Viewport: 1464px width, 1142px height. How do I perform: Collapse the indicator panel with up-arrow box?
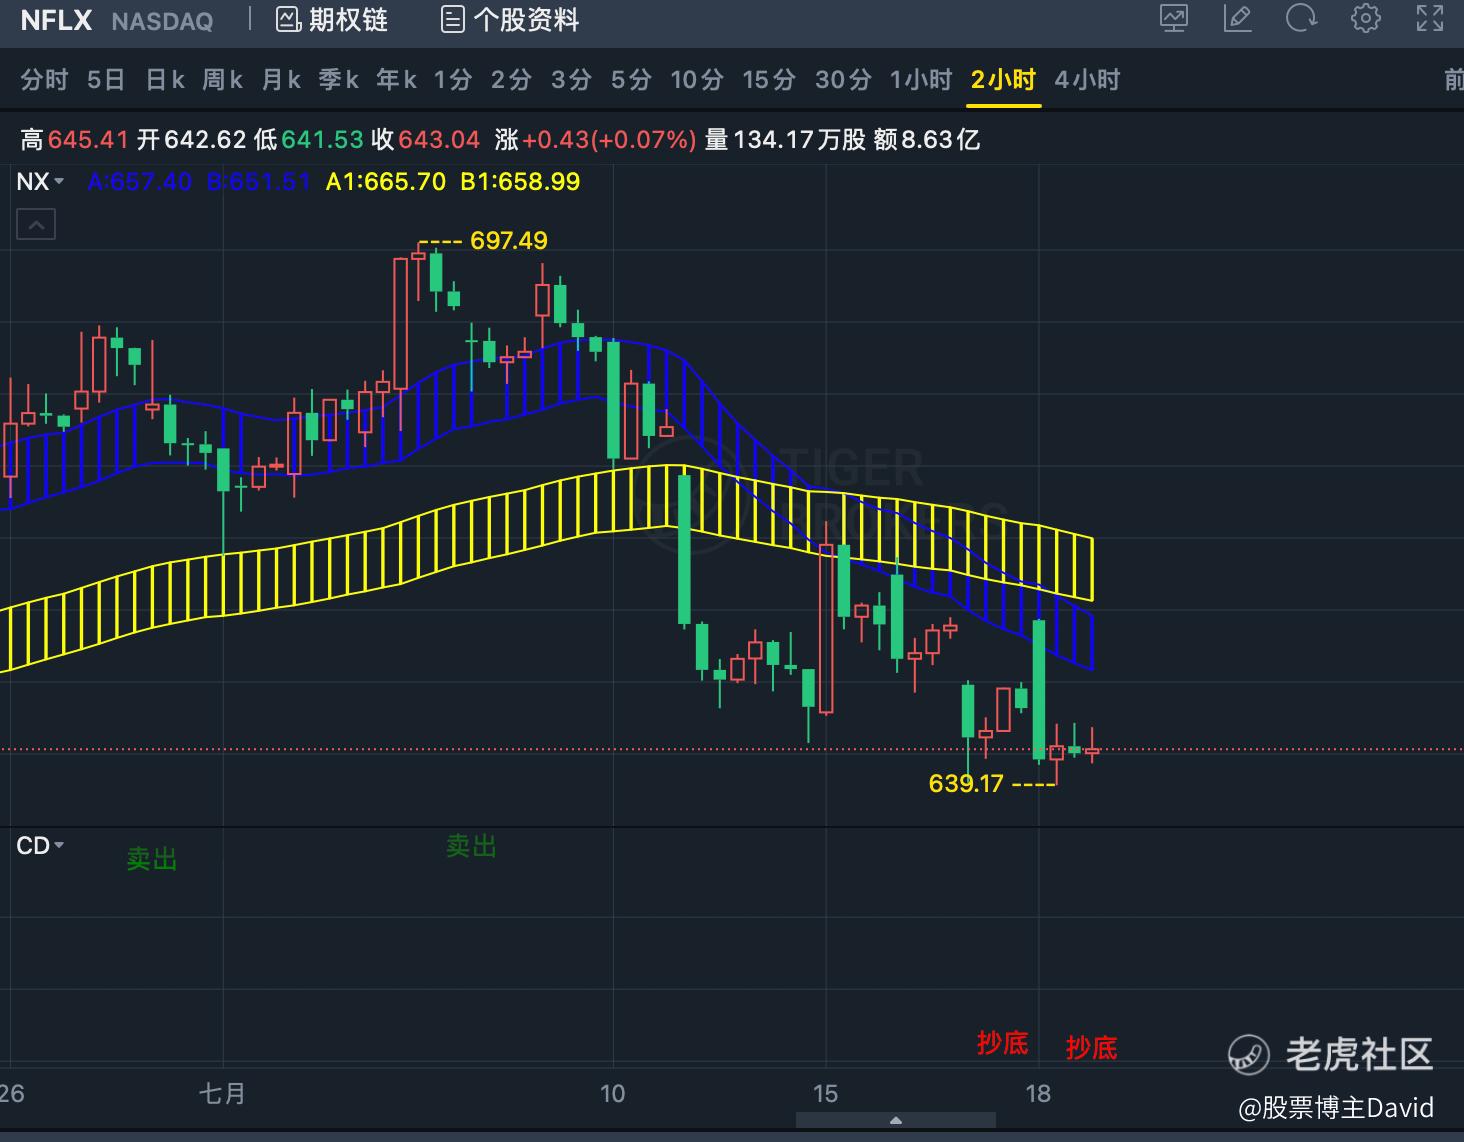click(x=36, y=225)
